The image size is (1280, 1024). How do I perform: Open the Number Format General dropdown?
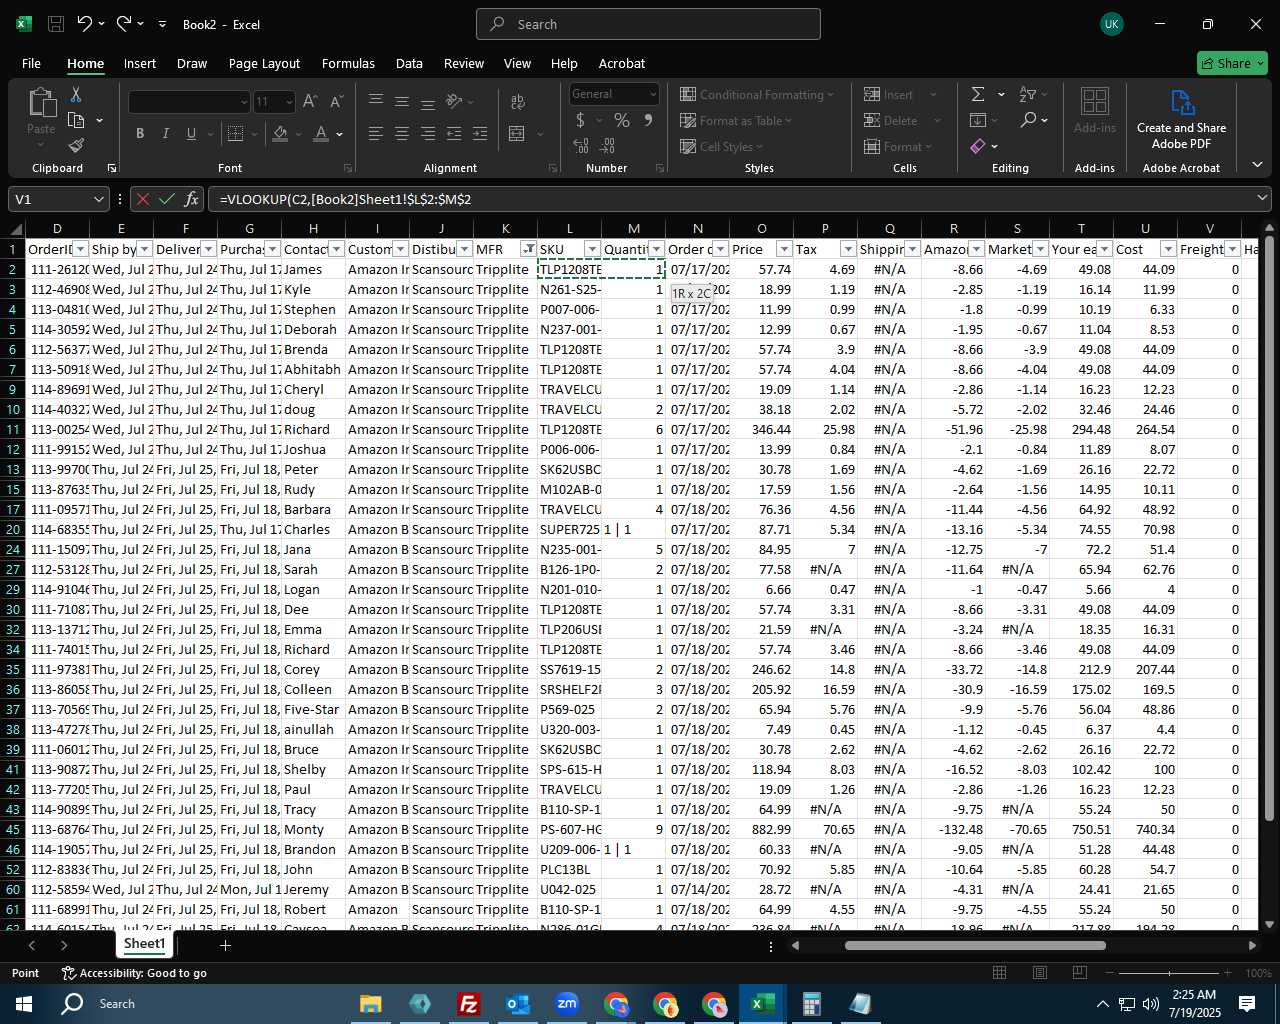click(653, 94)
